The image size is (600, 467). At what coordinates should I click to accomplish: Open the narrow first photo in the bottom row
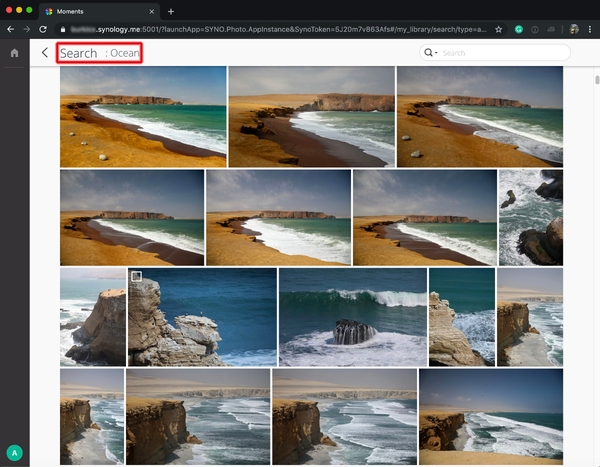click(92, 416)
